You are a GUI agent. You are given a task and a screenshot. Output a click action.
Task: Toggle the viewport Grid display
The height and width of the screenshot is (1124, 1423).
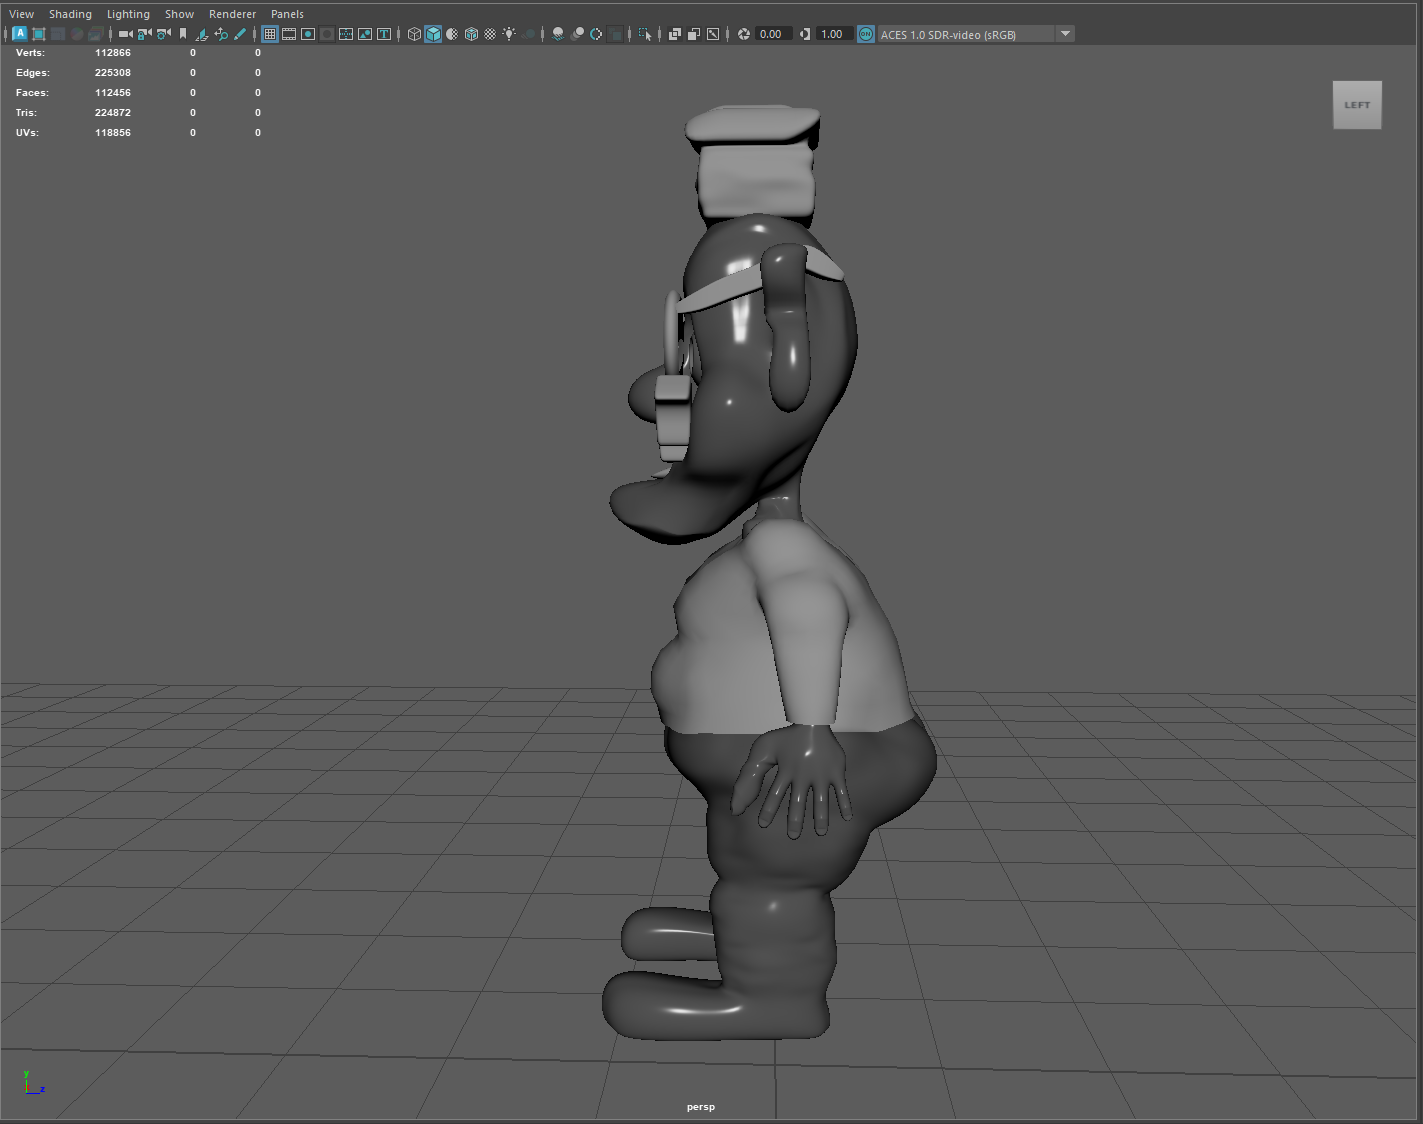pos(270,34)
